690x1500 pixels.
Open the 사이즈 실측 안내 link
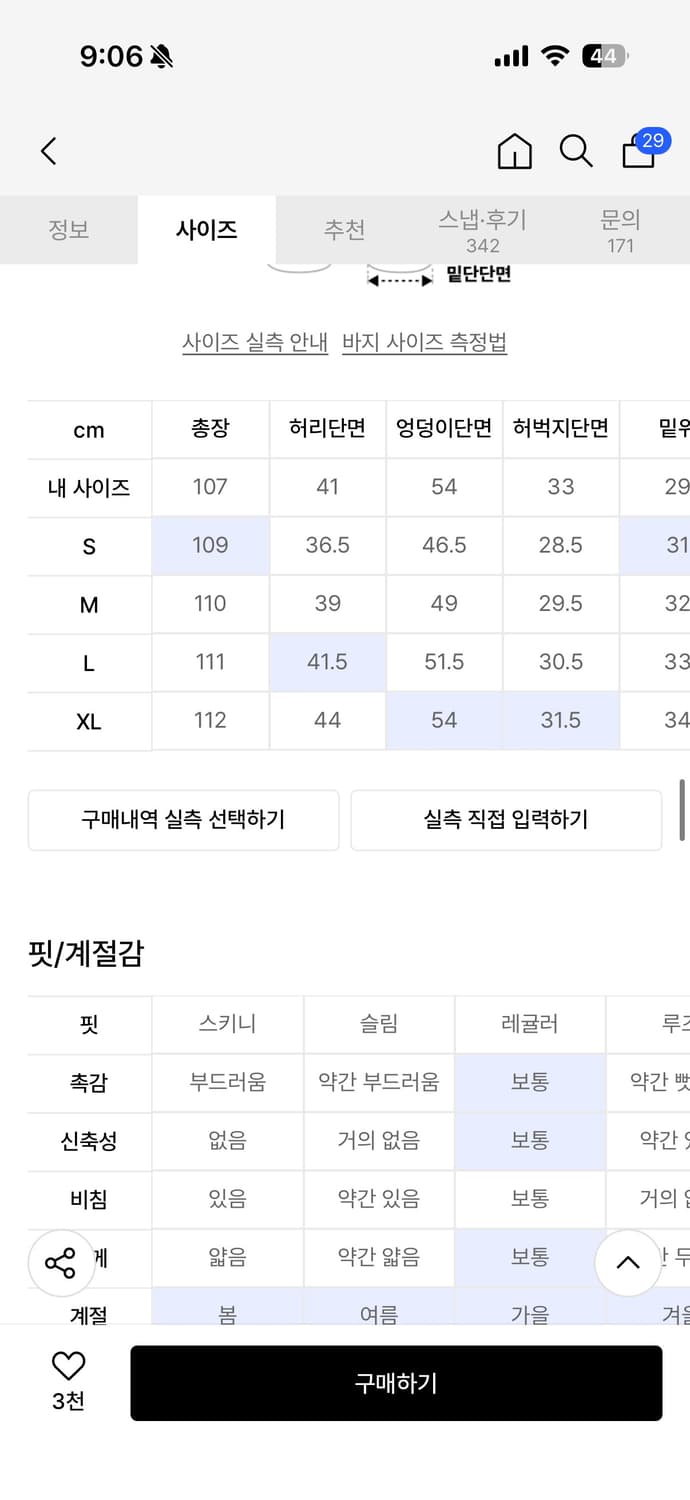(255, 342)
